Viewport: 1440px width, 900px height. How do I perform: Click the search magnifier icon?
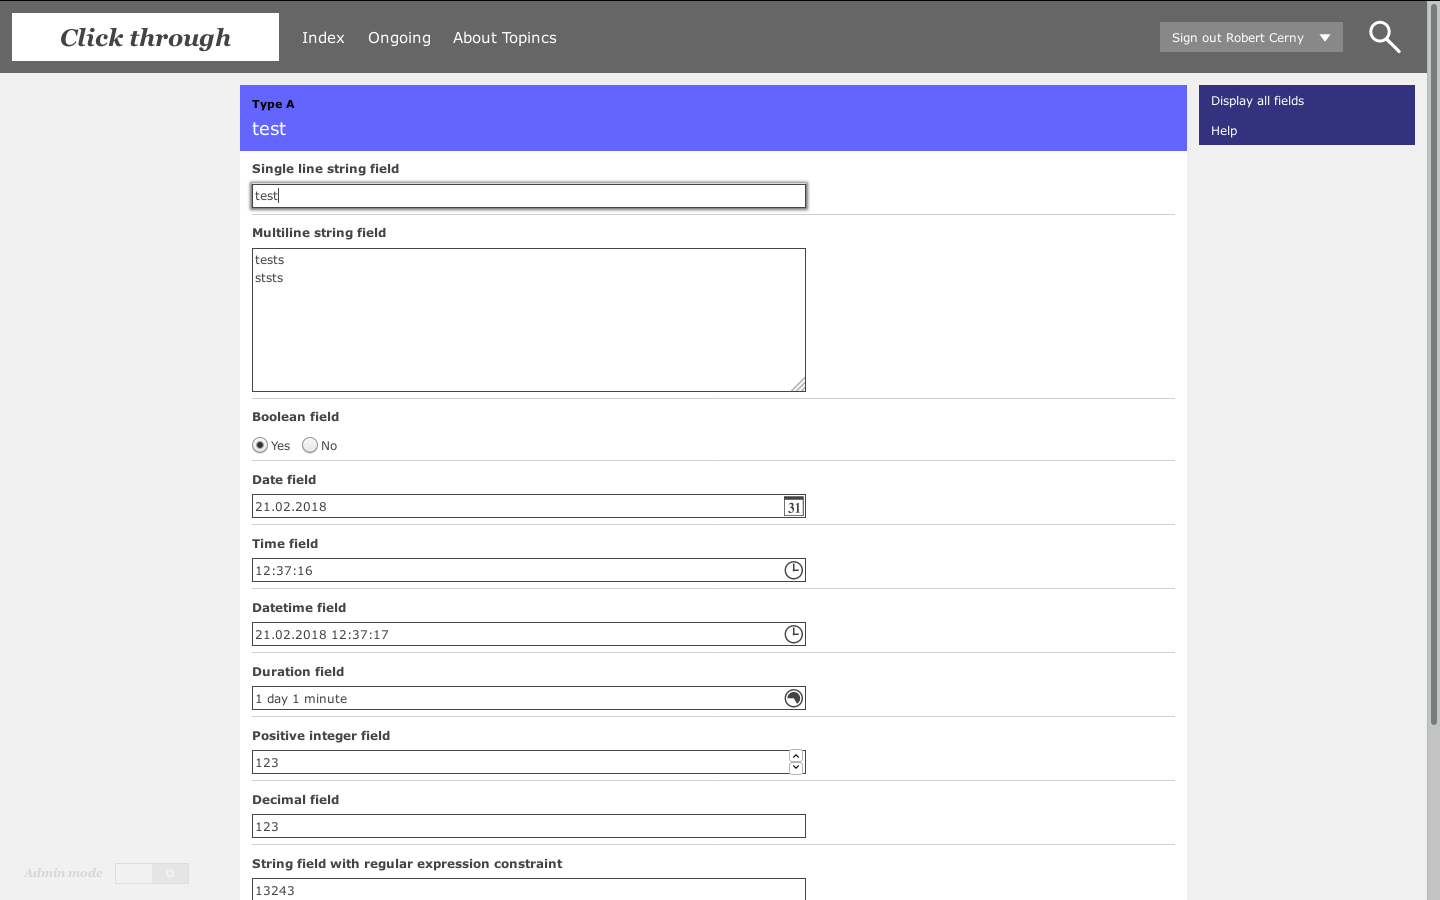1384,37
